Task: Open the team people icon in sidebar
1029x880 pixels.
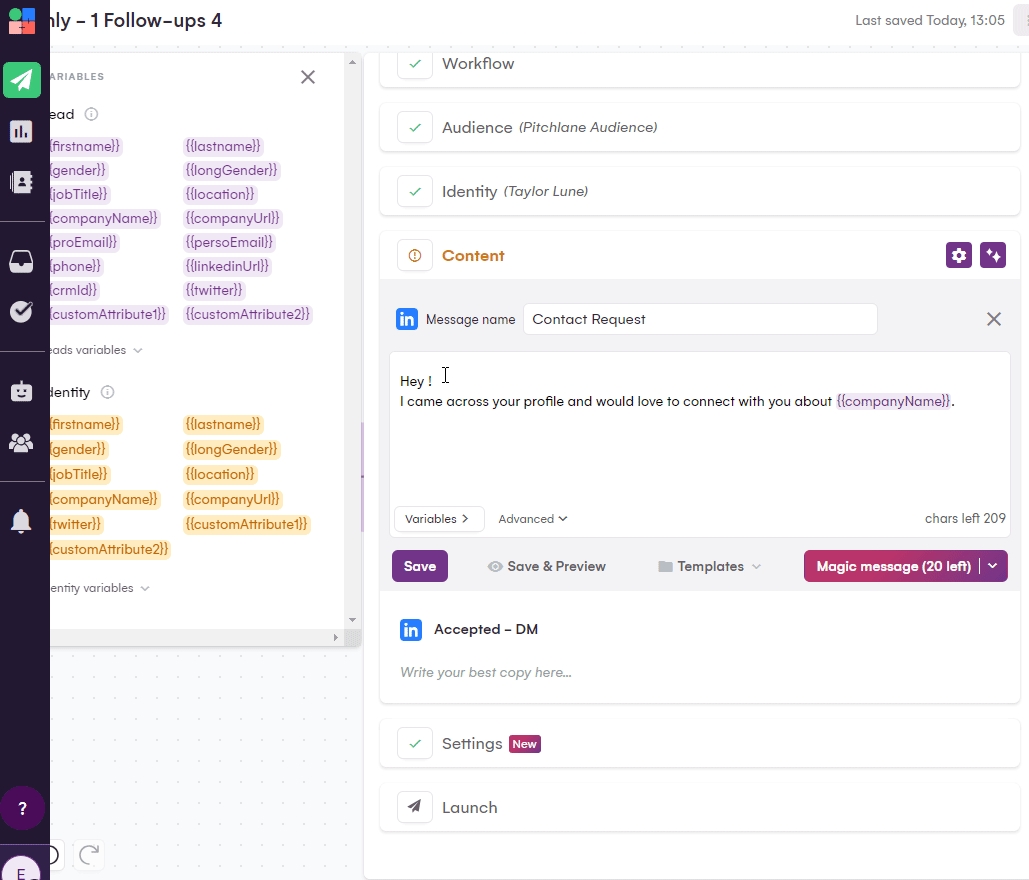Action: (21, 442)
